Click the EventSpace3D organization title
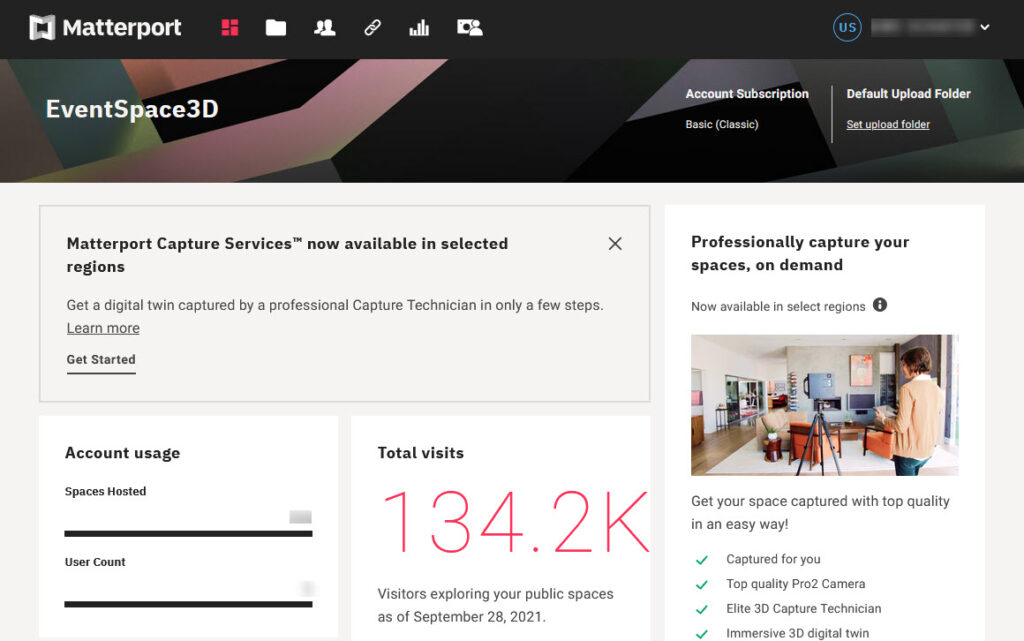Screen dimensions: 1024x641 coord(132,109)
